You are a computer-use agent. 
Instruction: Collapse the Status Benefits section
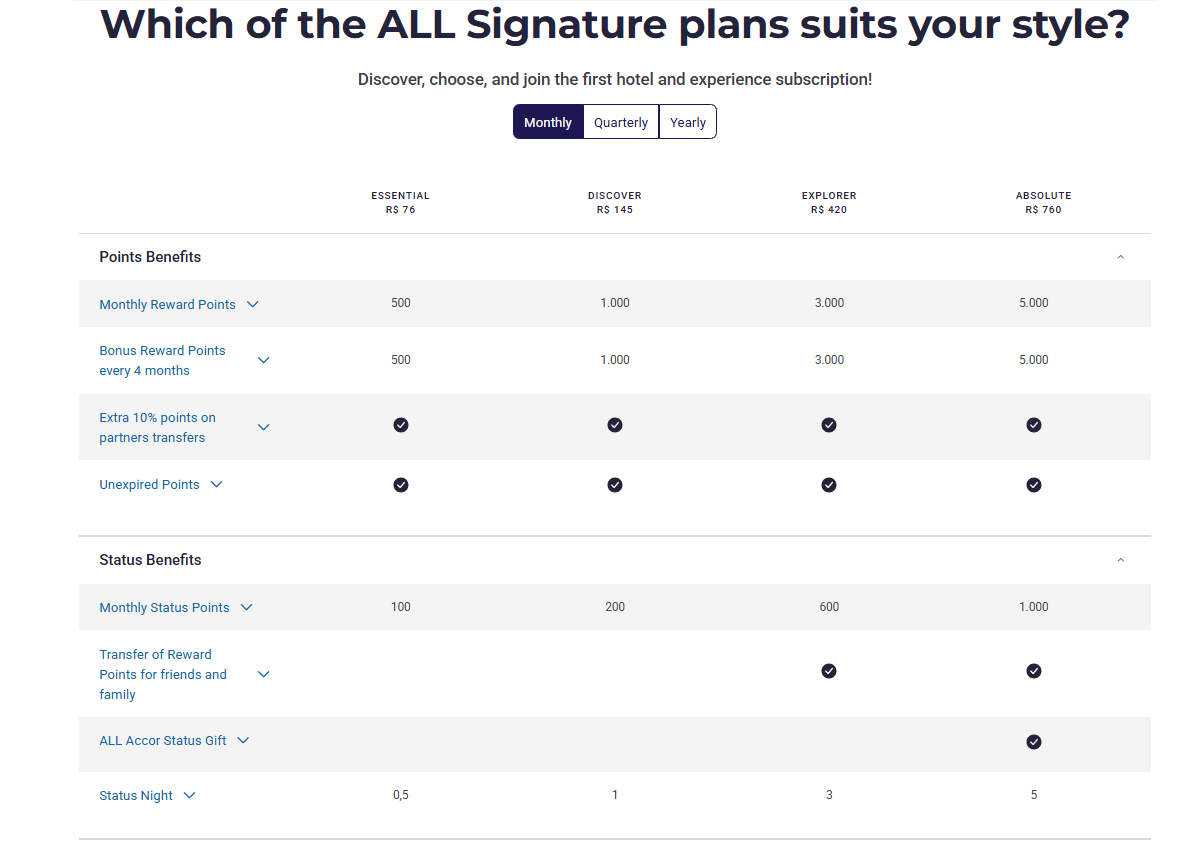1120,560
